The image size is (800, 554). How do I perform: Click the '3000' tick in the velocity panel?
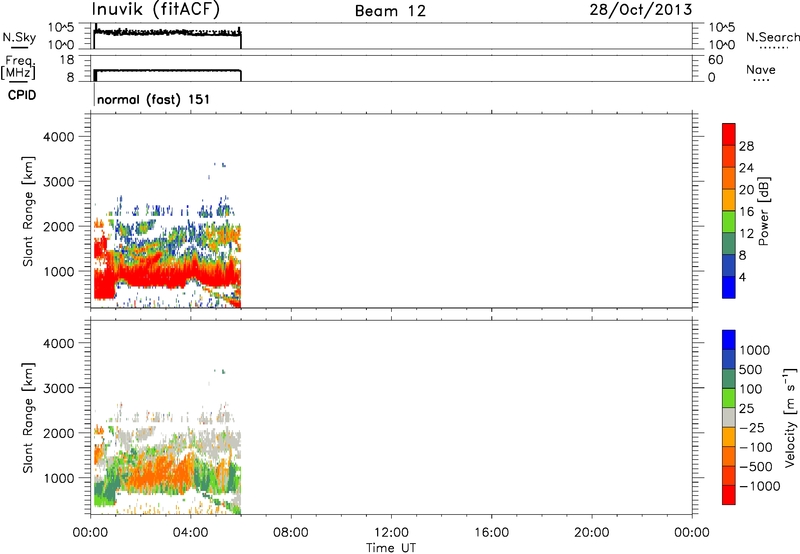click(x=58, y=388)
